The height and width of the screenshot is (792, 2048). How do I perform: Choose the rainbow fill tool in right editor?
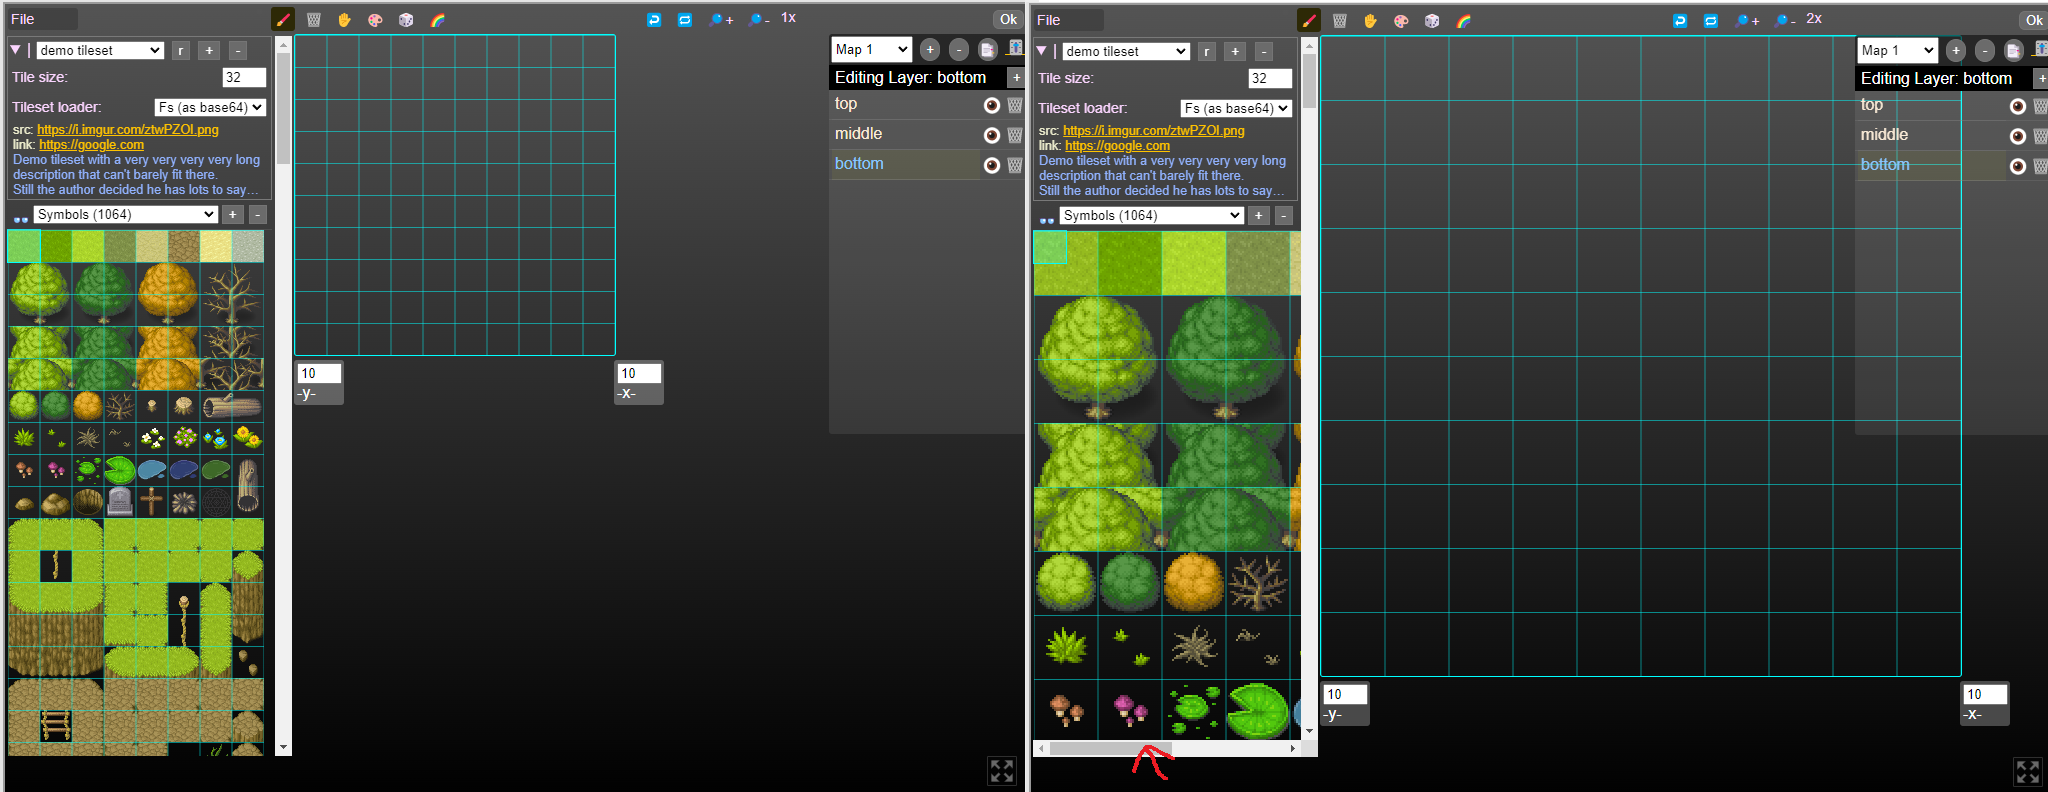tap(1463, 21)
